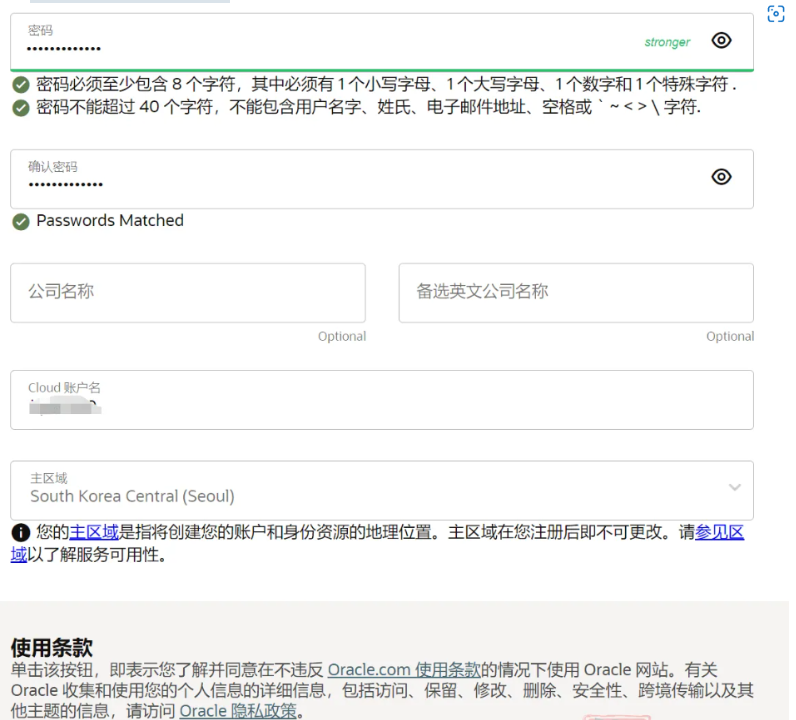Click the "stronger" strength label
Screen dimensions: 796x720
(667, 42)
